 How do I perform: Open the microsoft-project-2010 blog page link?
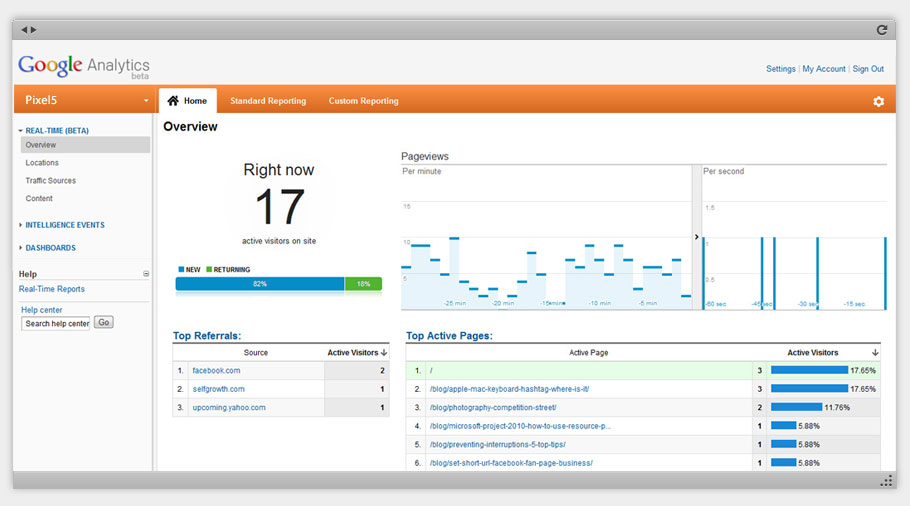[520, 426]
